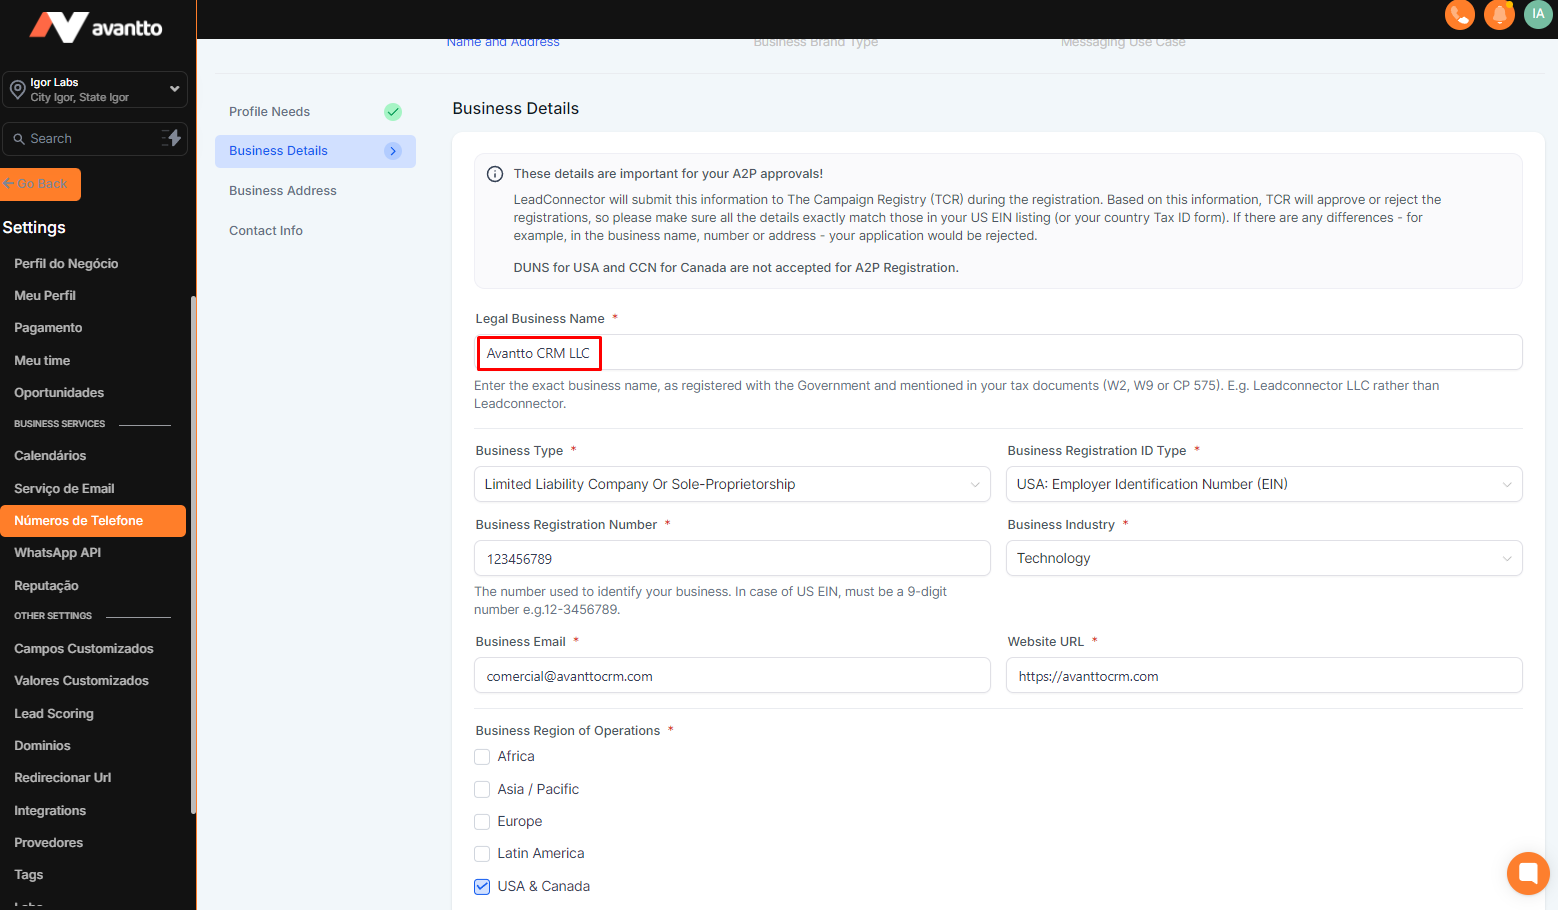Viewport: 1558px width, 910px height.
Task: Click the green Profile Needs checkmark icon
Action: [393, 112]
